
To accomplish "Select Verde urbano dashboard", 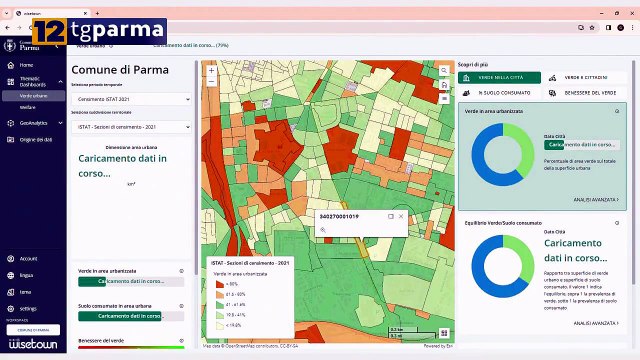I will [33, 96].
